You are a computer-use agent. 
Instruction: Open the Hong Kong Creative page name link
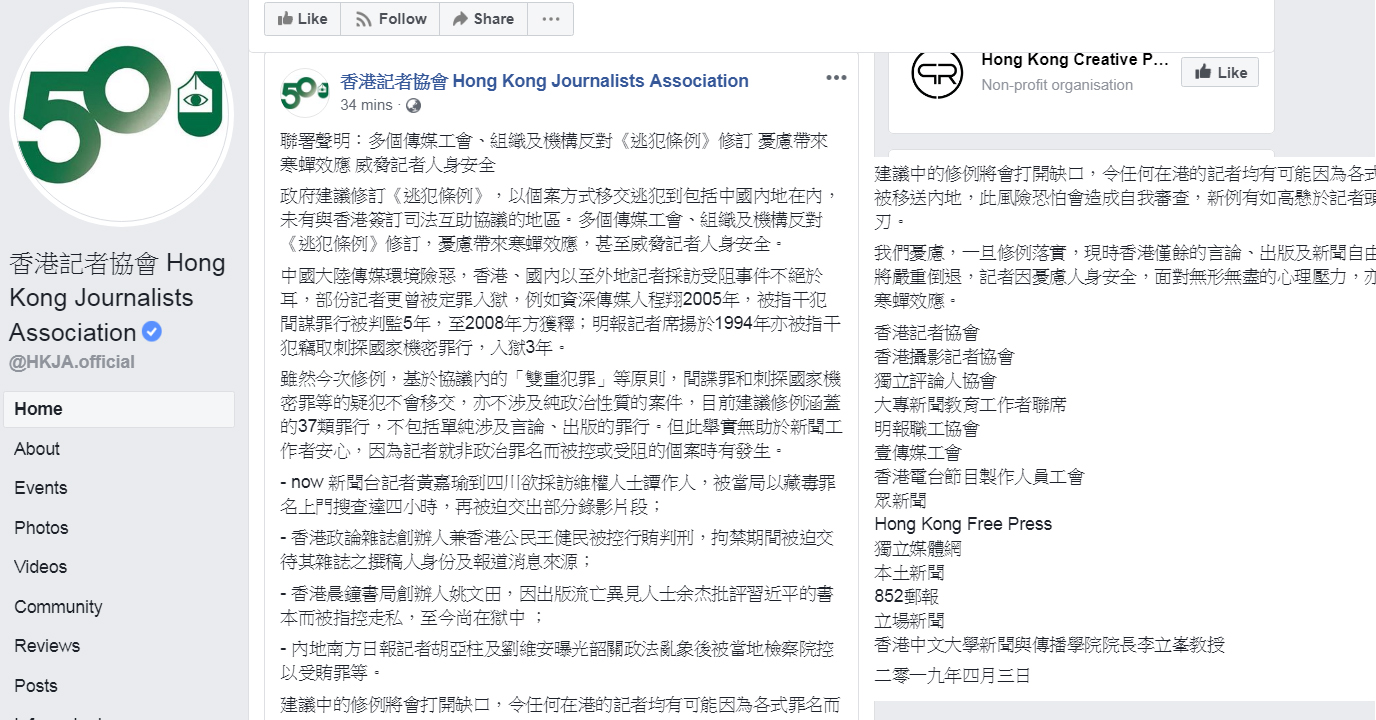pos(1074,60)
